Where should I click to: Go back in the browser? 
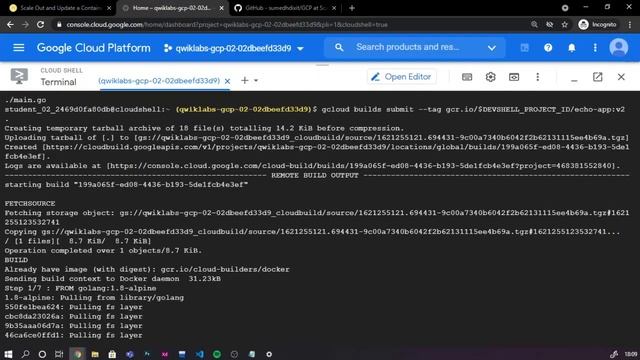tap(10, 24)
